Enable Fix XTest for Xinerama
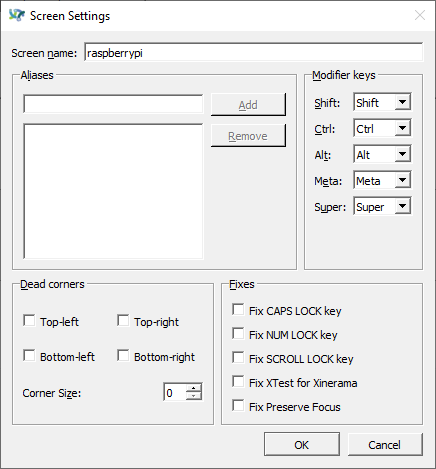The width and height of the screenshot is (436, 469). coord(238,382)
